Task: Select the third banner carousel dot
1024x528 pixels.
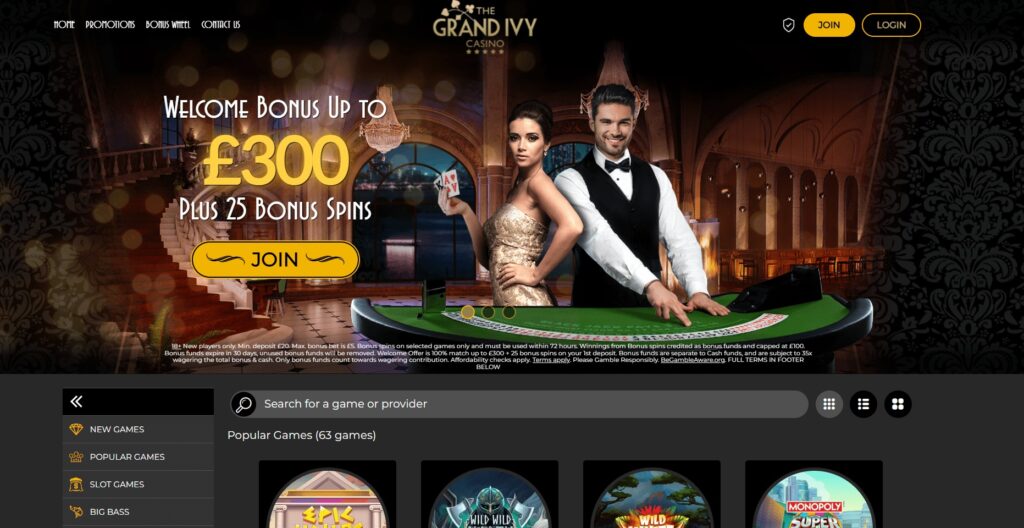Action: [x=509, y=312]
